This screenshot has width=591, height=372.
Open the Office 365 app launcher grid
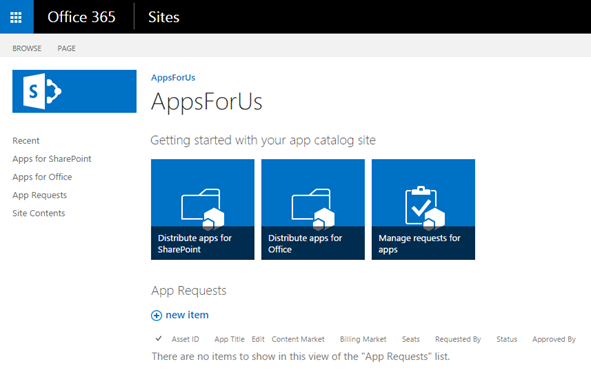[x=16, y=17]
